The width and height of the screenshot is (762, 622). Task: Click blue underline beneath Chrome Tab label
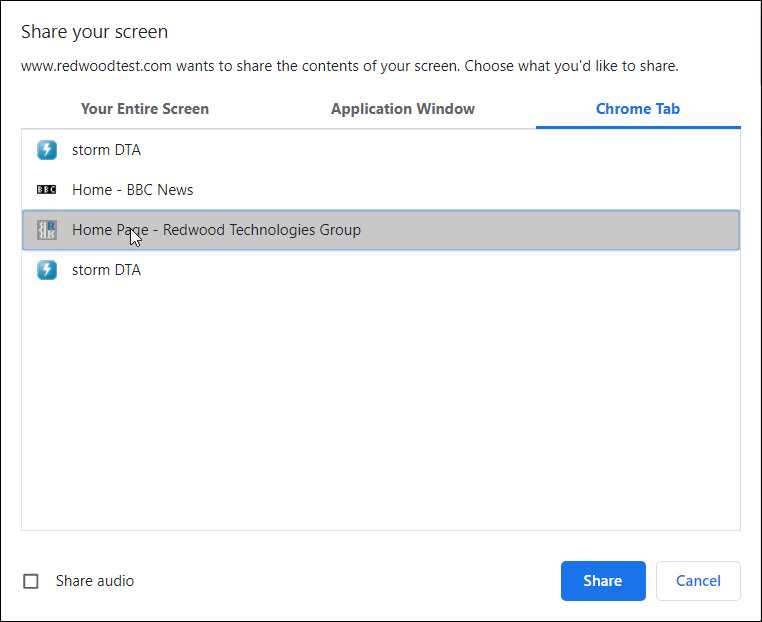(x=638, y=127)
